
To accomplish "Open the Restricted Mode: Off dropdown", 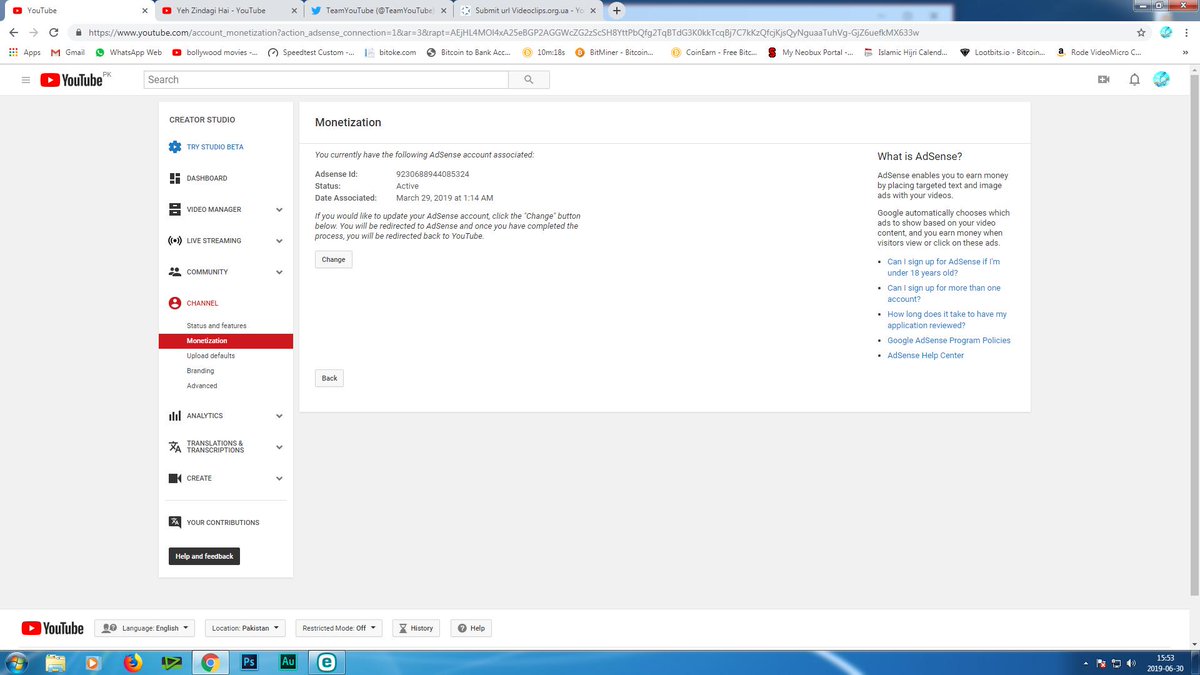I will click(338, 628).
